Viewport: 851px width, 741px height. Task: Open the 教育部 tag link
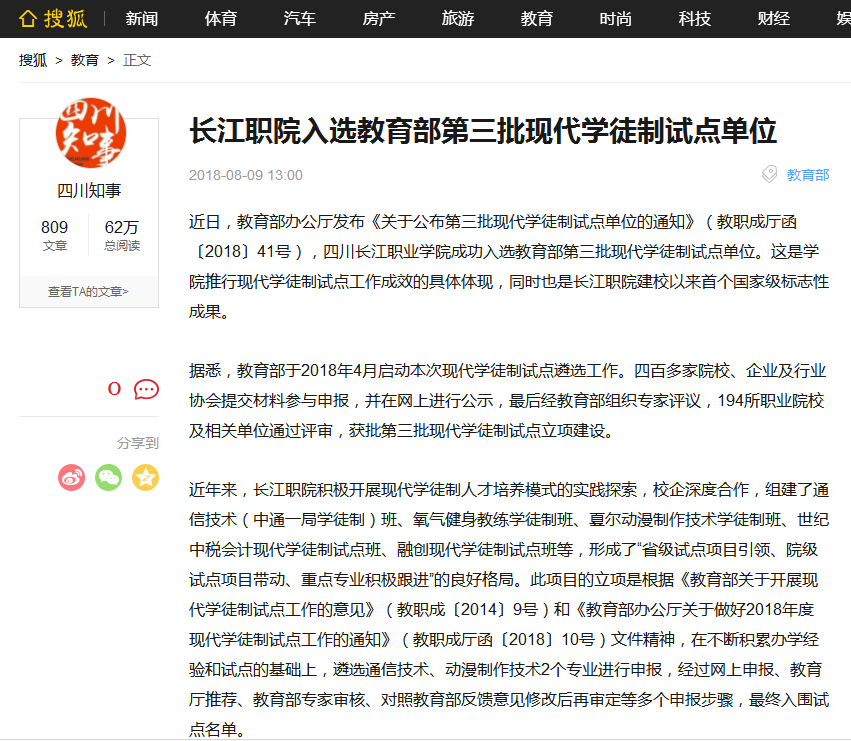(x=808, y=175)
